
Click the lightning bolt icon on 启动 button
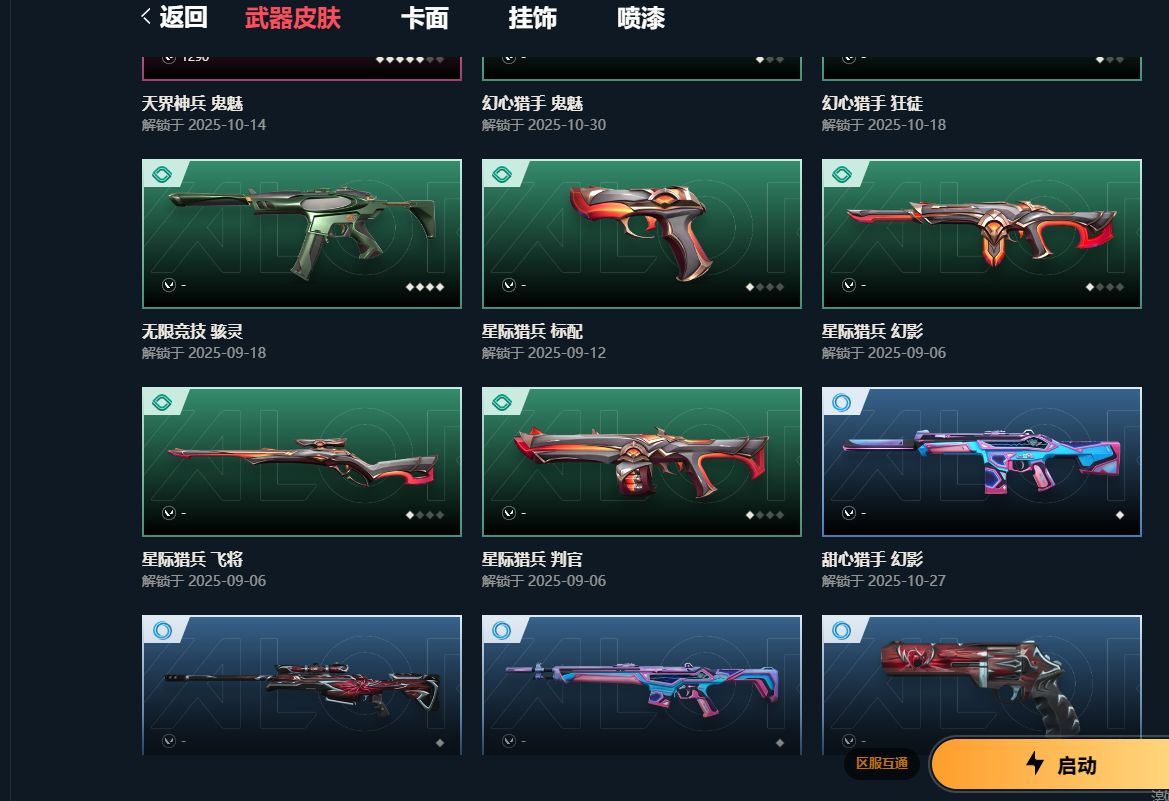1035,763
